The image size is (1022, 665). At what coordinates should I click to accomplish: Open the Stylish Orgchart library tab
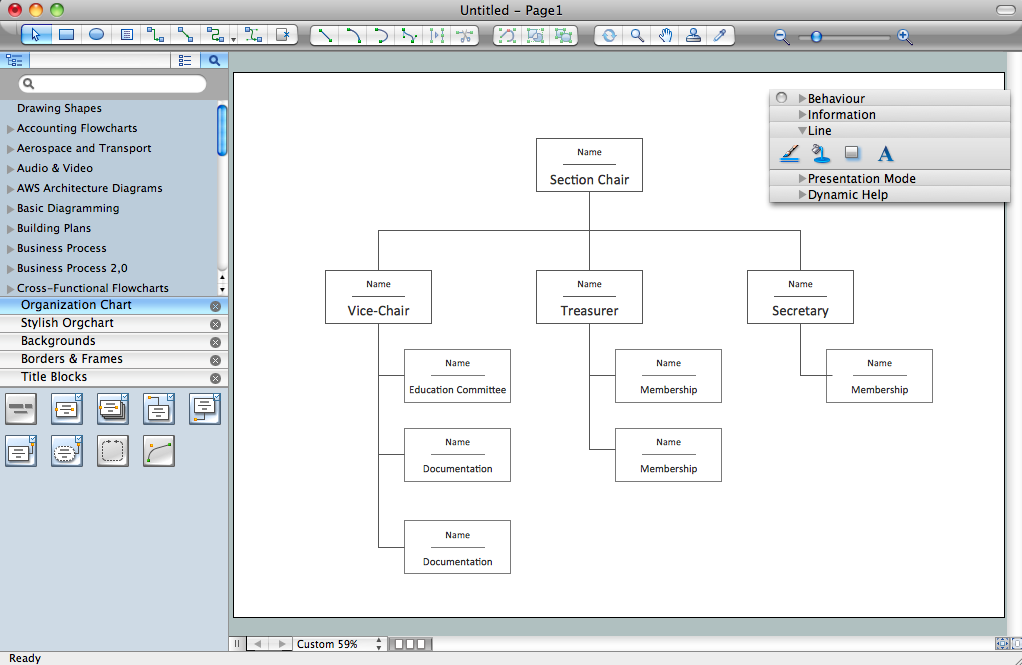[x=67, y=323]
